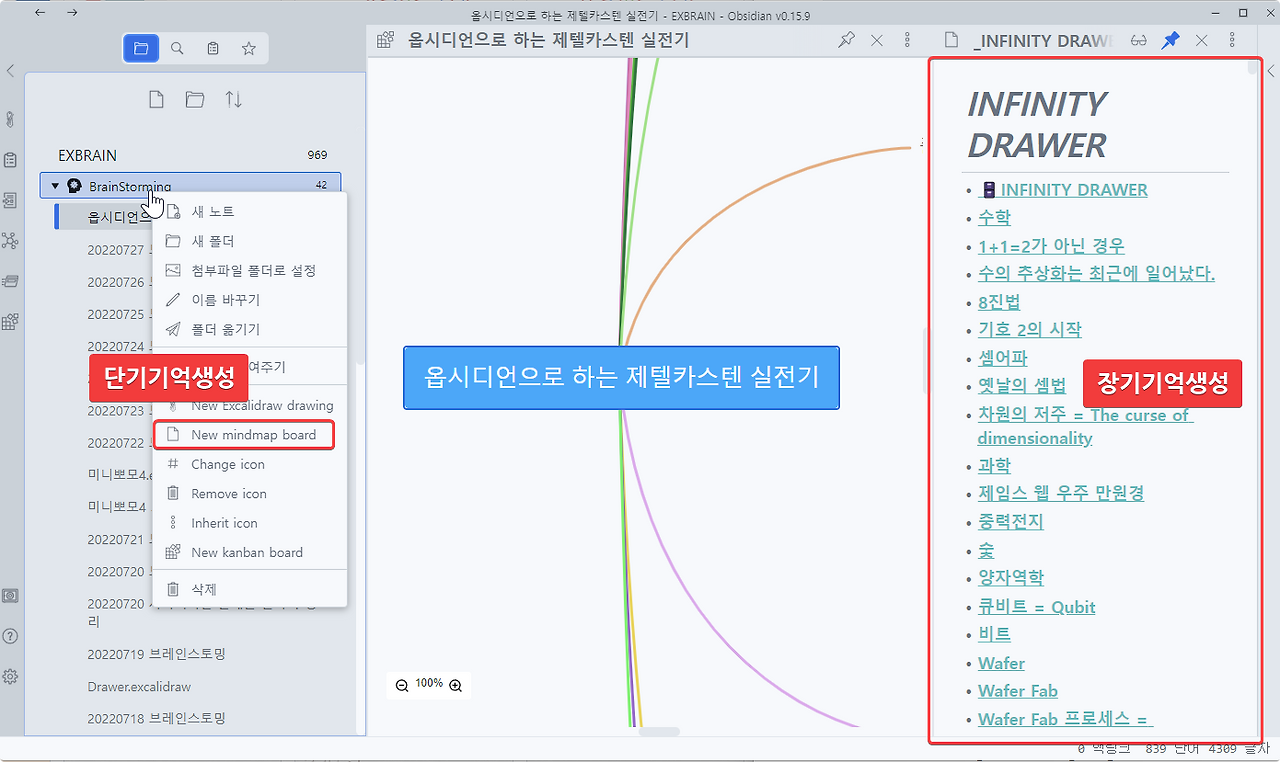Click the _INFINITY DRAWER pane vertical scrollbar
The width and height of the screenshot is (1280, 762).
[1253, 69]
